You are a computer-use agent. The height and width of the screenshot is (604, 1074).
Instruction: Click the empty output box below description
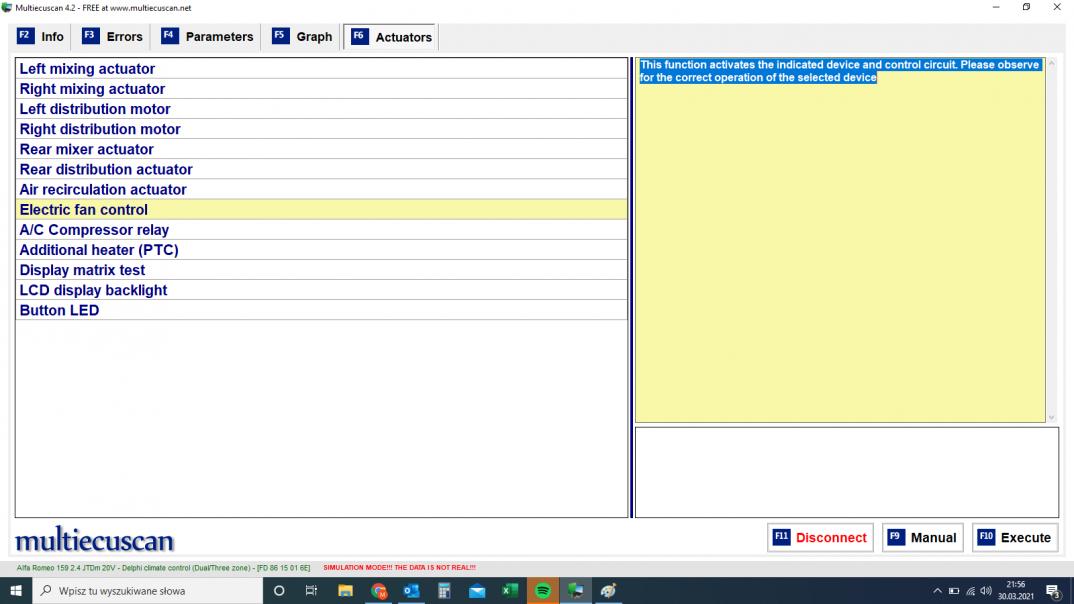tap(847, 473)
